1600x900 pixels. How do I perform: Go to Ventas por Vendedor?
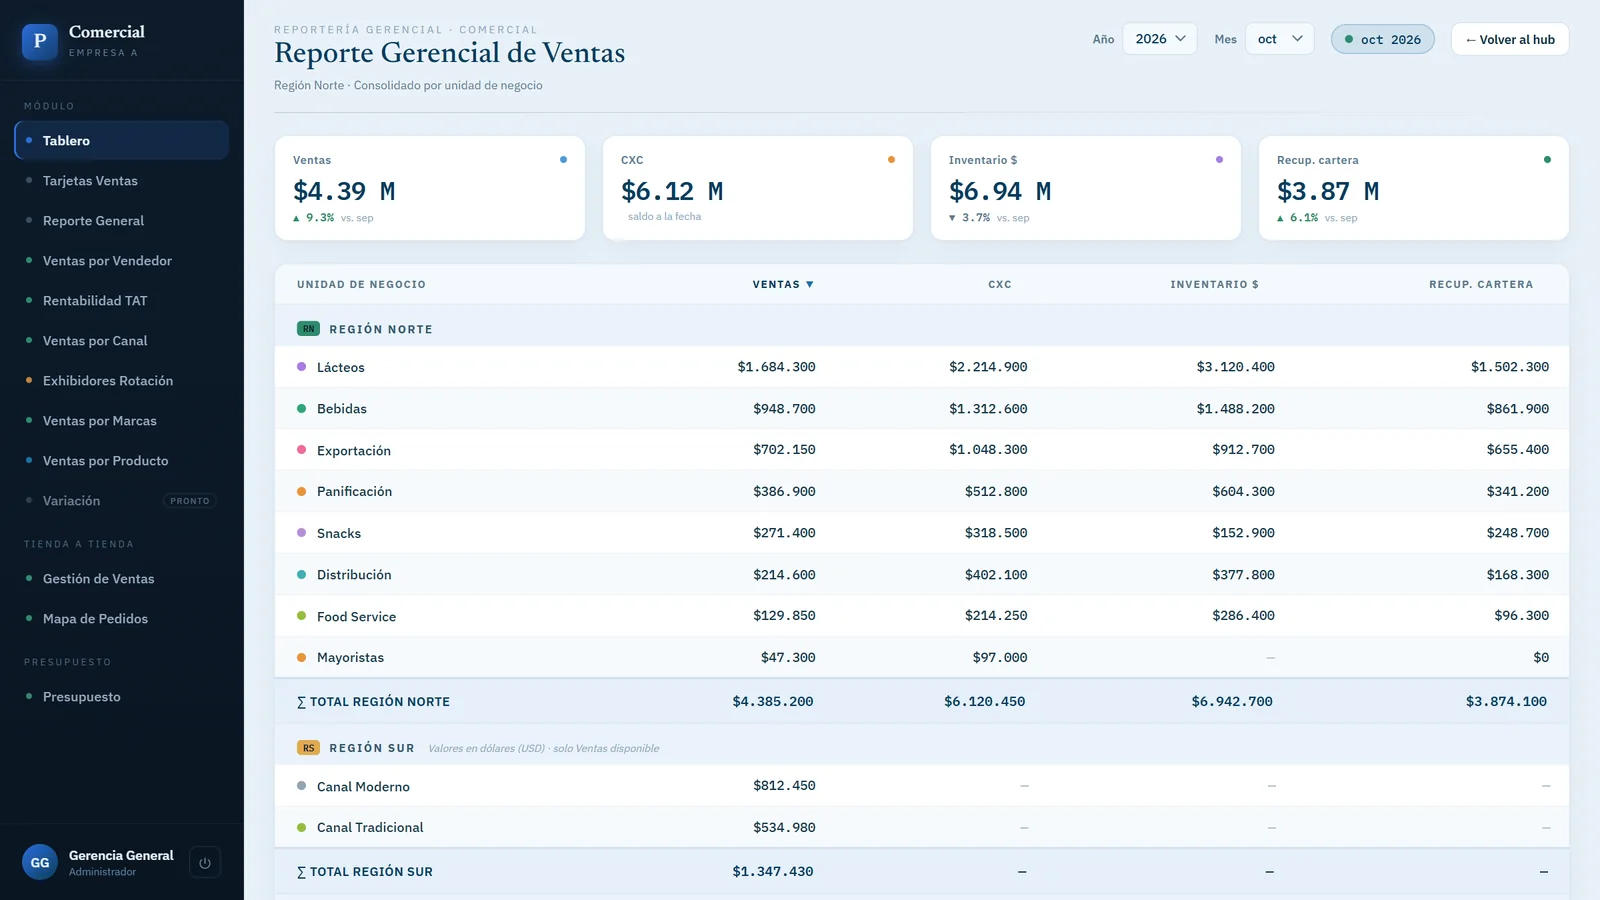point(121,261)
